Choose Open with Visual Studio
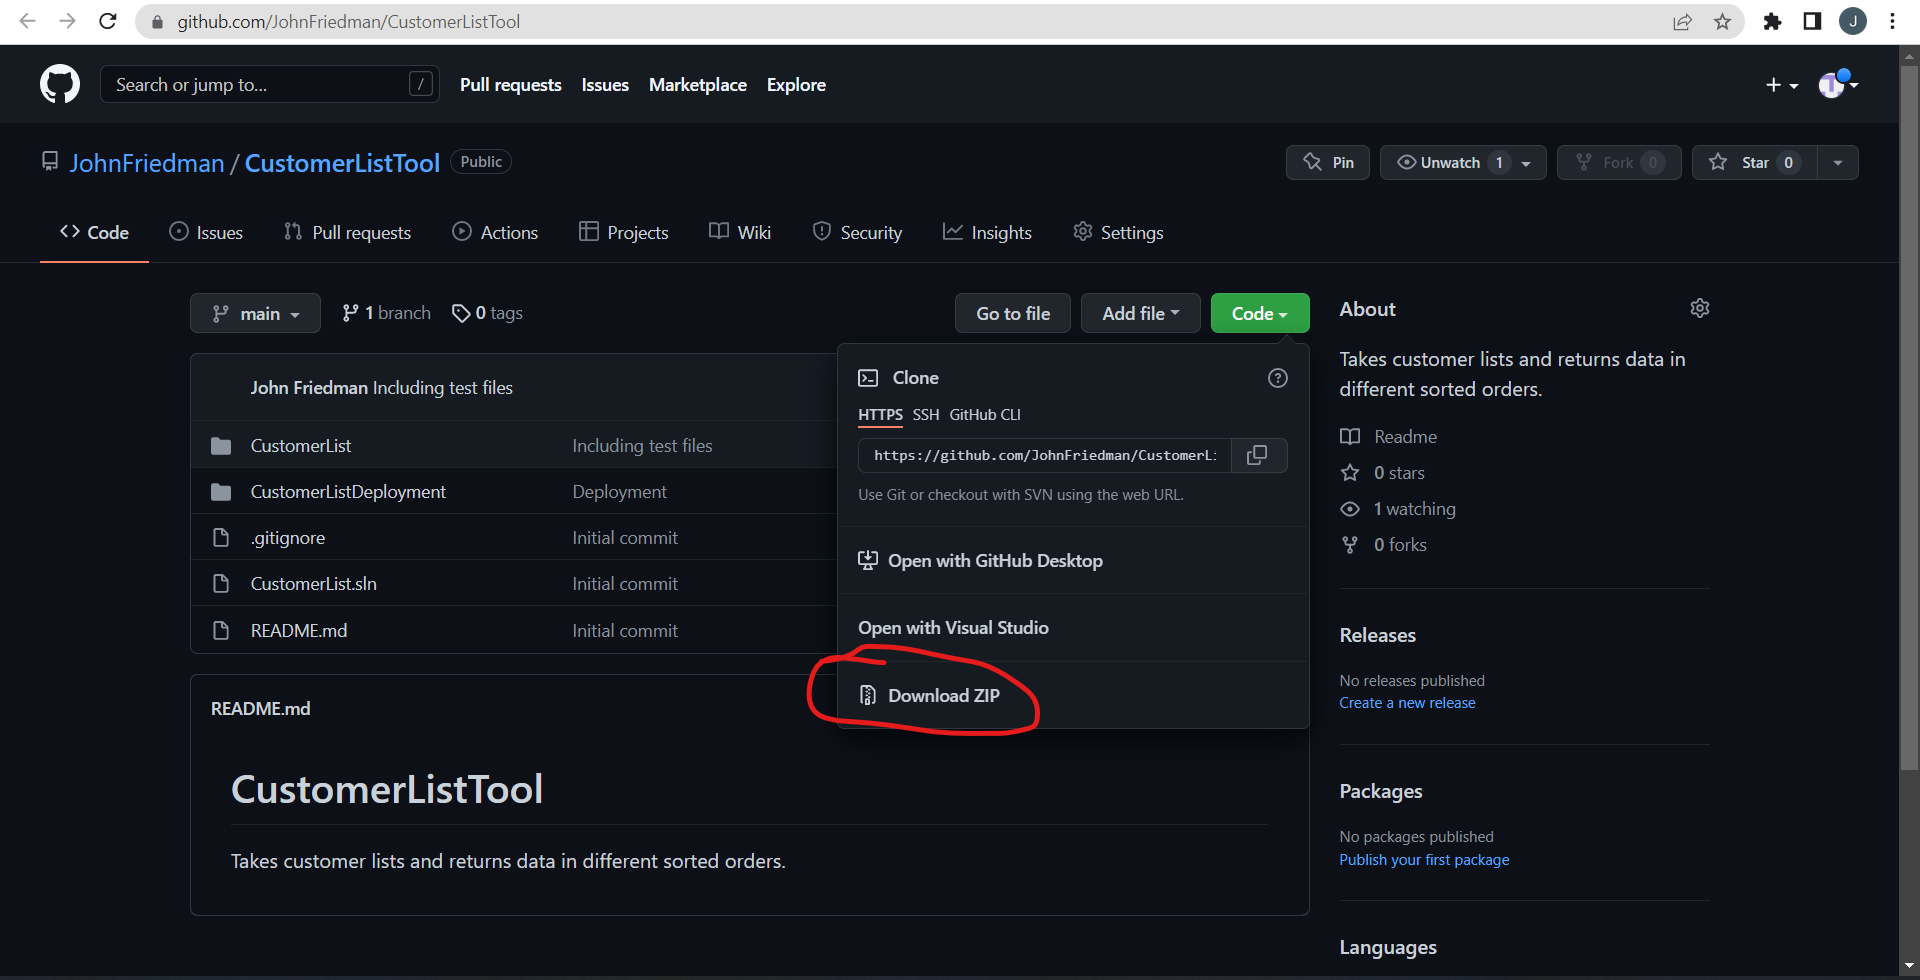The width and height of the screenshot is (1920, 980). point(953,628)
